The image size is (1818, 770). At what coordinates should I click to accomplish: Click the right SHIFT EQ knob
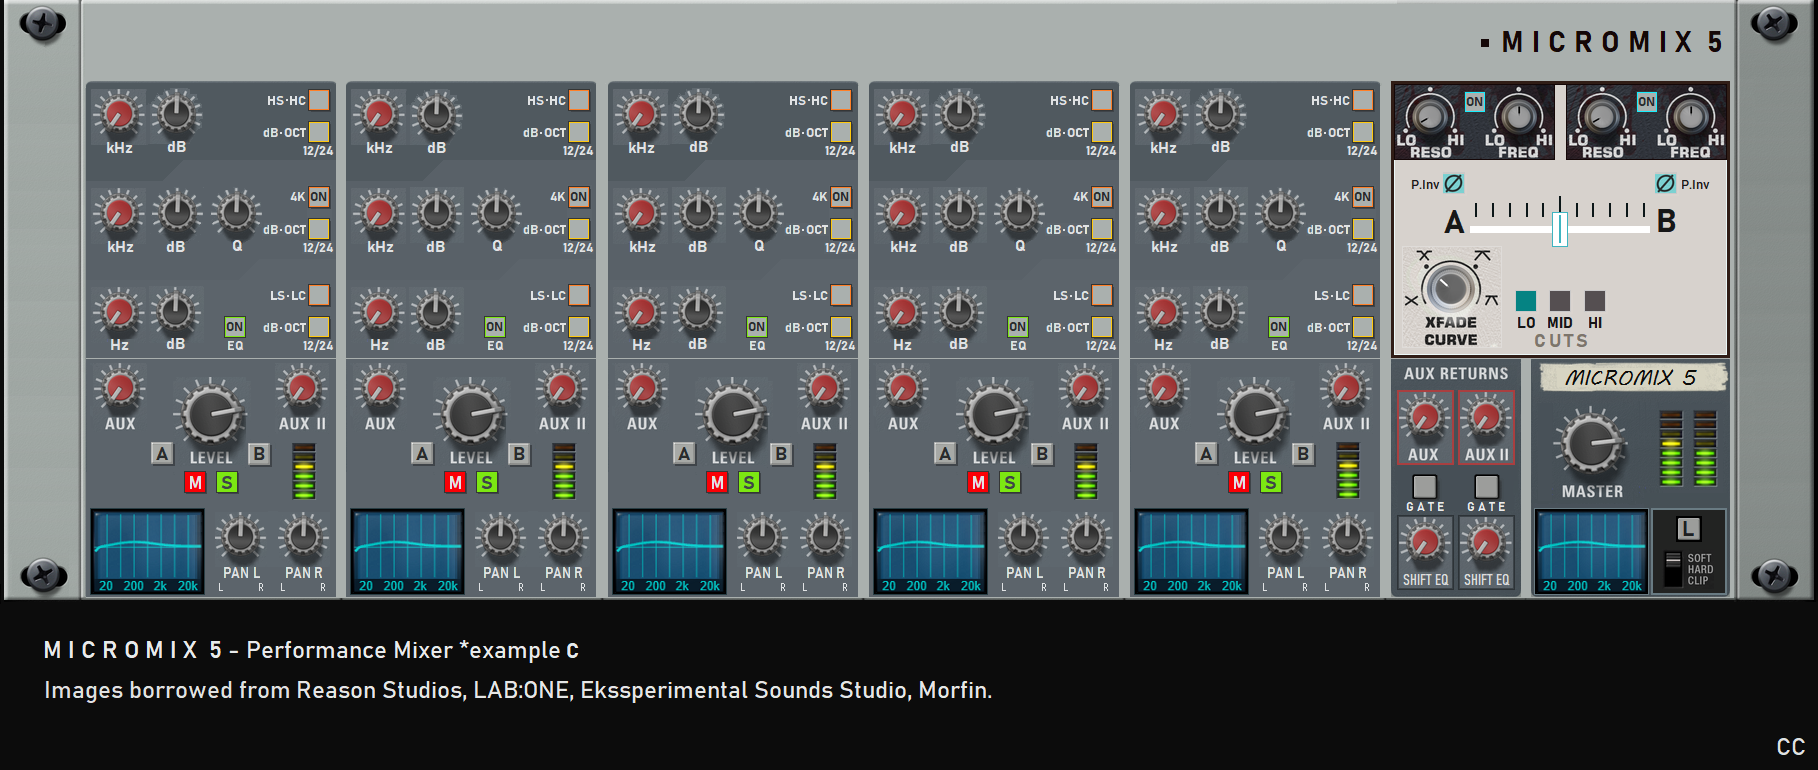[1486, 544]
